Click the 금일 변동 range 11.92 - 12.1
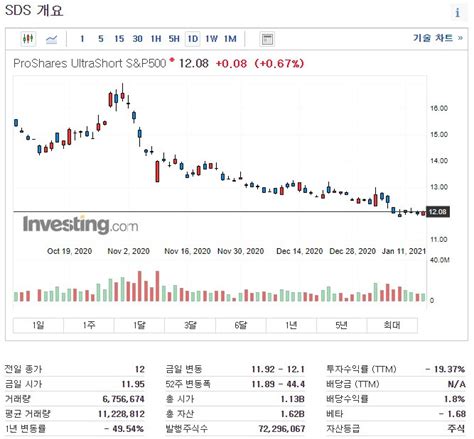This screenshot has width=474, height=439. point(278,369)
